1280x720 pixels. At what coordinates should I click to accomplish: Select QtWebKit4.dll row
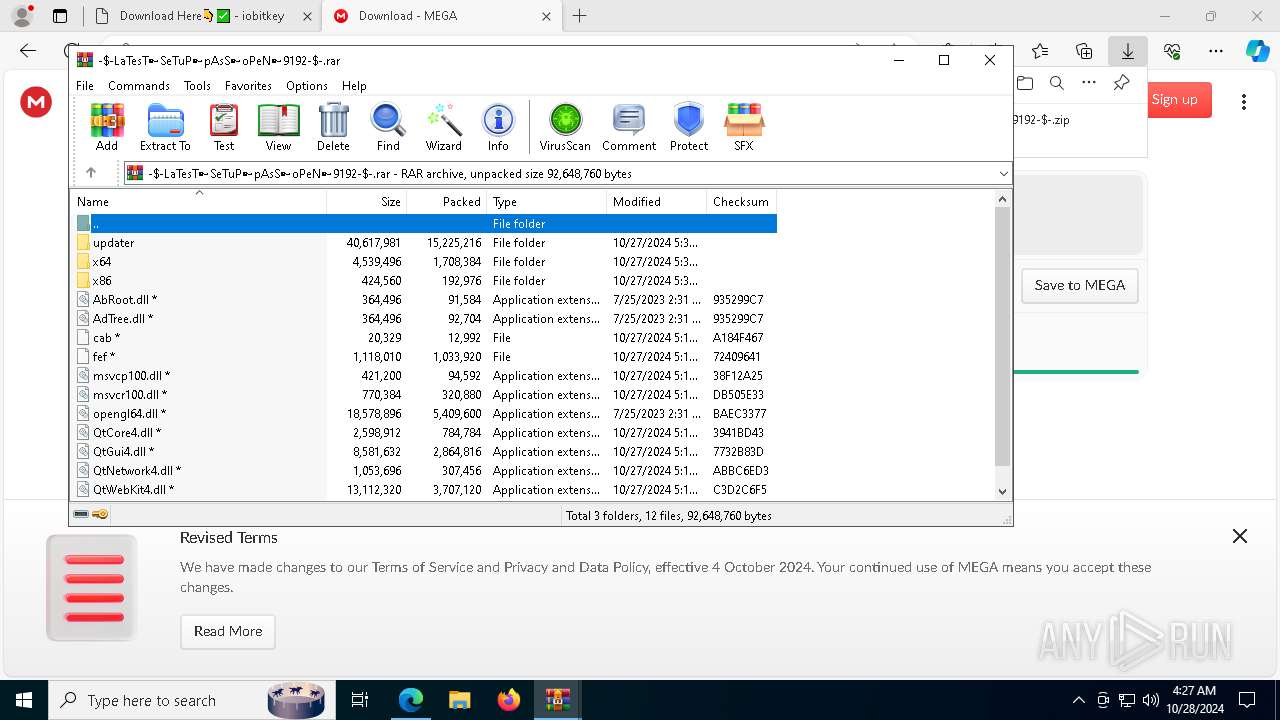point(424,489)
